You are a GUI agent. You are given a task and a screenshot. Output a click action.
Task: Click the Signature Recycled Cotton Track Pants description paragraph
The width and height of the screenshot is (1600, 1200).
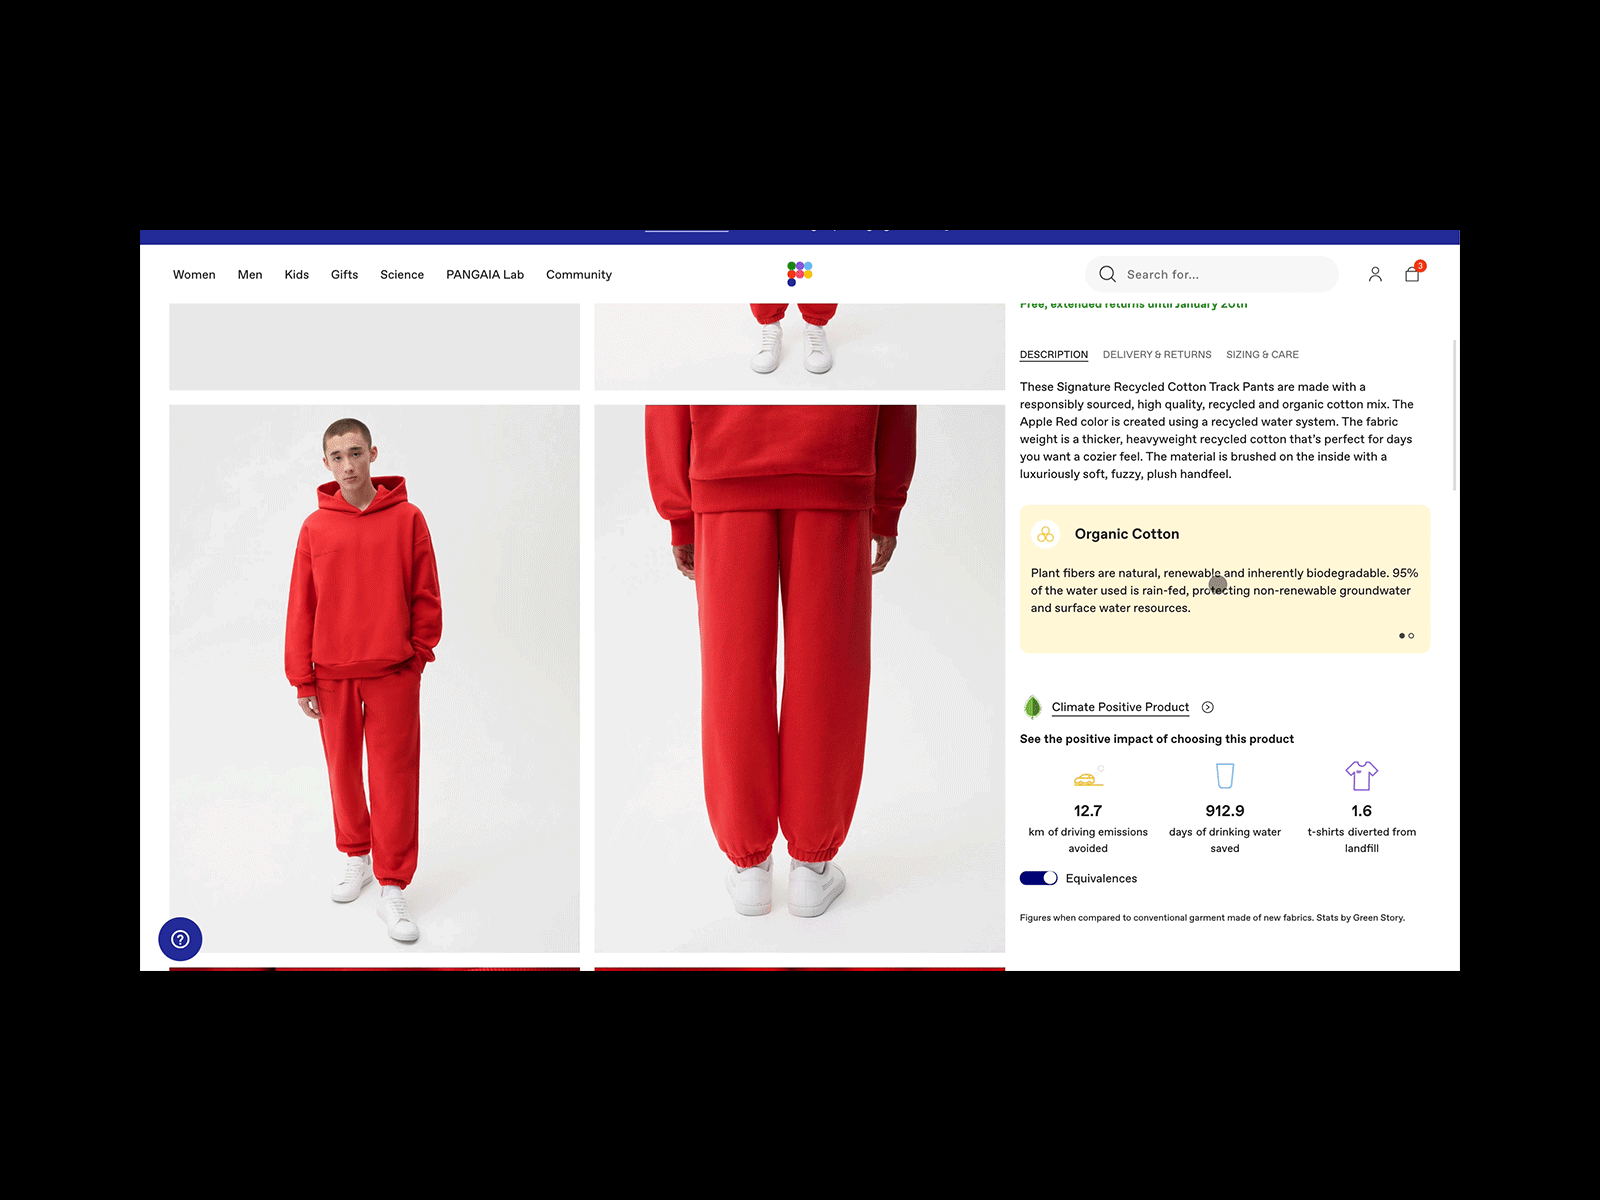1218,430
